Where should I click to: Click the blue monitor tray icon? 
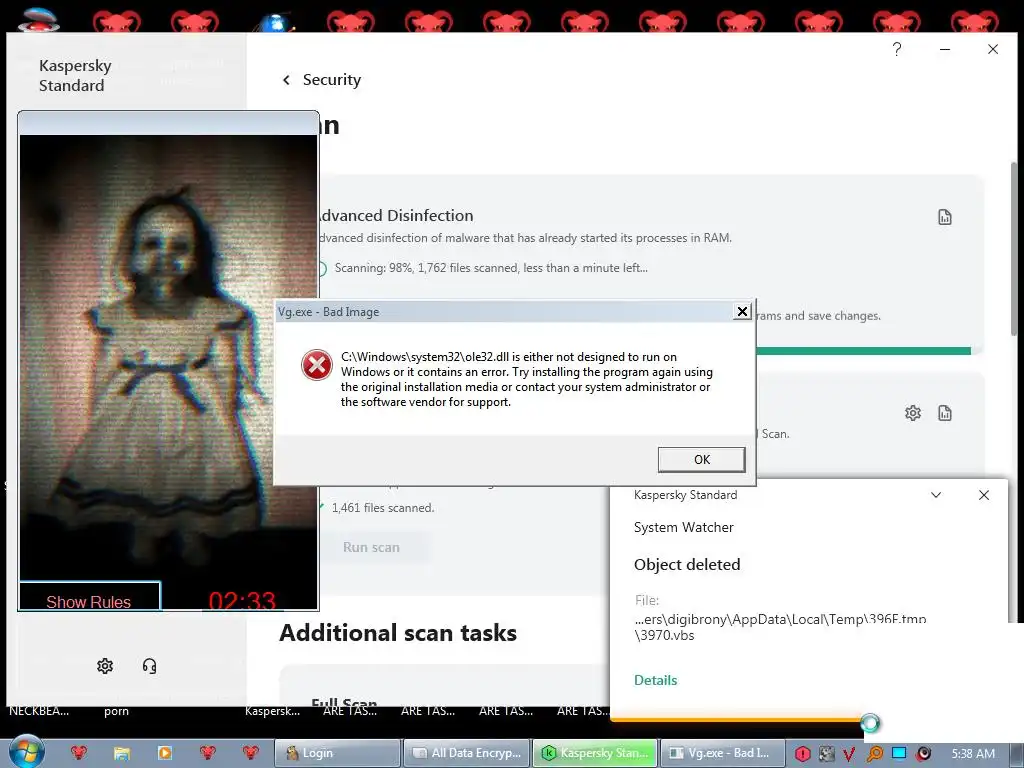click(899, 753)
